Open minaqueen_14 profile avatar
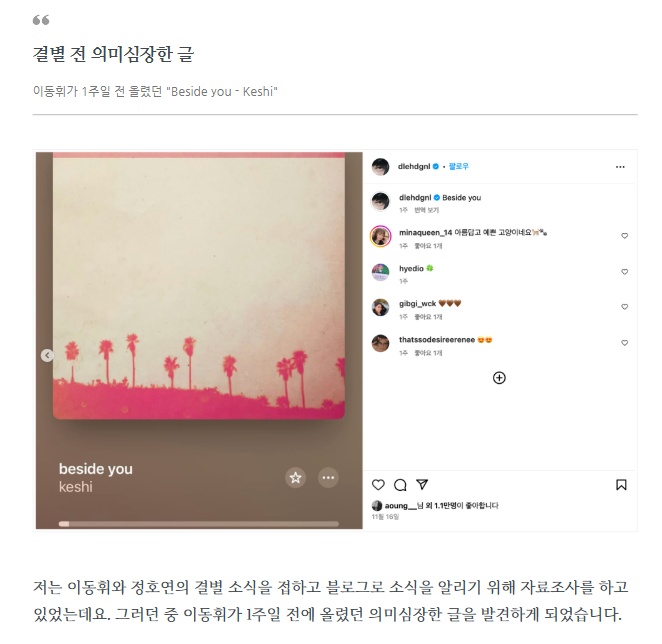The height and width of the screenshot is (644, 662). tap(380, 236)
